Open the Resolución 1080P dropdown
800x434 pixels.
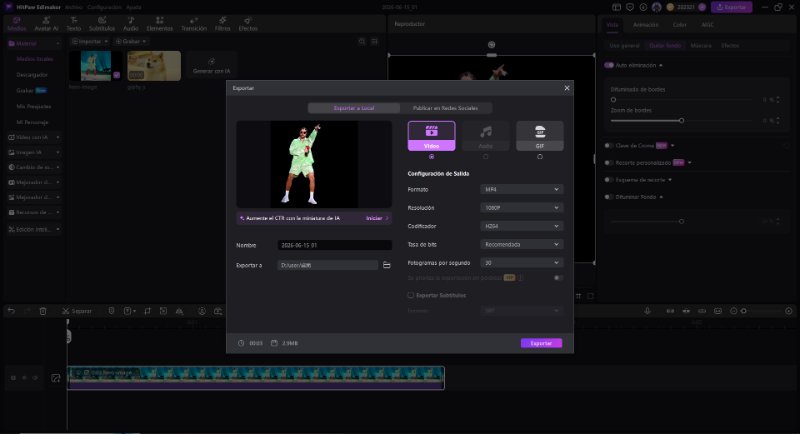tap(521, 208)
